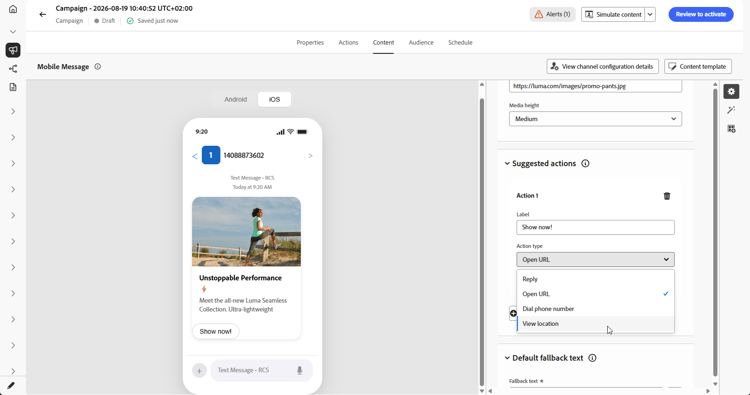Delete Action 1 with the trash icon
The width and height of the screenshot is (750, 395).
click(667, 196)
